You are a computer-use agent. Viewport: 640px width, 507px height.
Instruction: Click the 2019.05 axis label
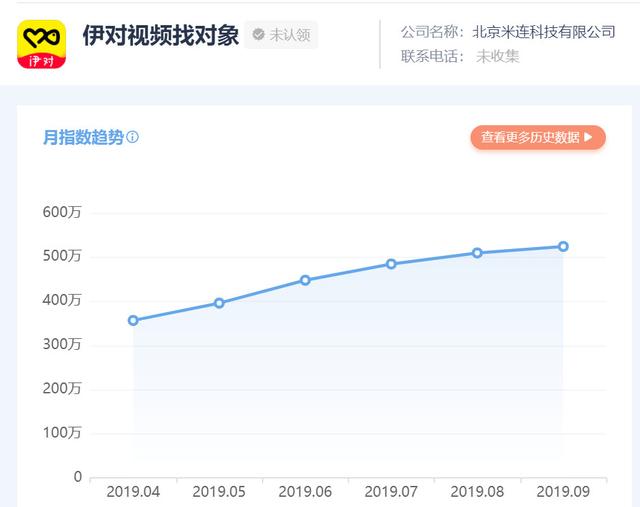click(x=219, y=491)
